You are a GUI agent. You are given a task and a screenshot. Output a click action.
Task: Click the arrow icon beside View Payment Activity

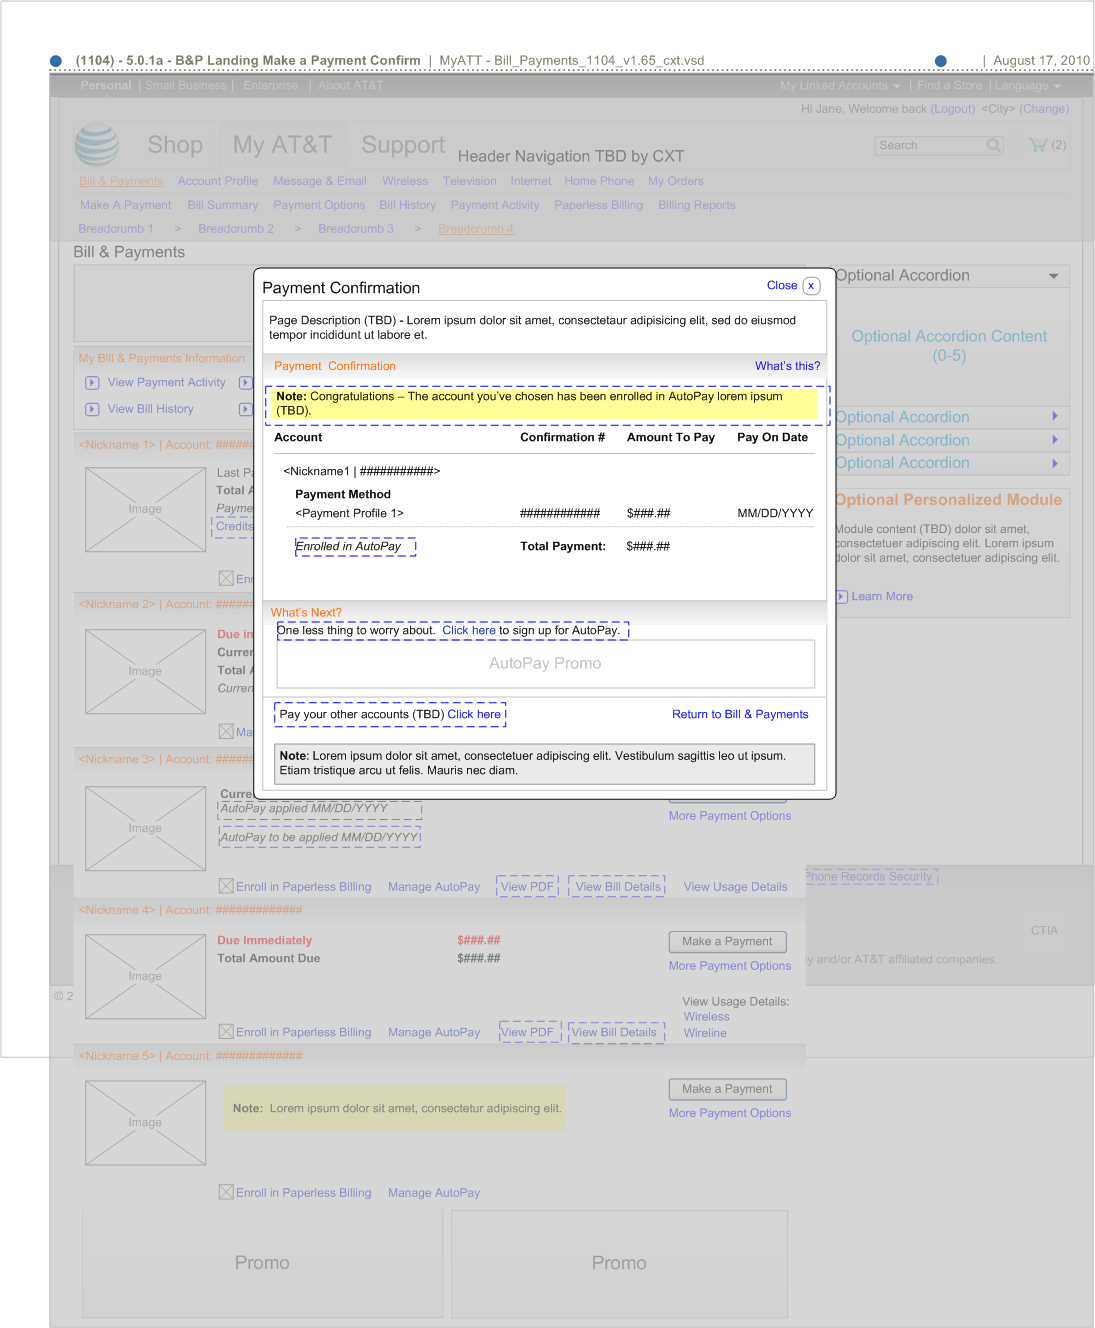[92, 383]
